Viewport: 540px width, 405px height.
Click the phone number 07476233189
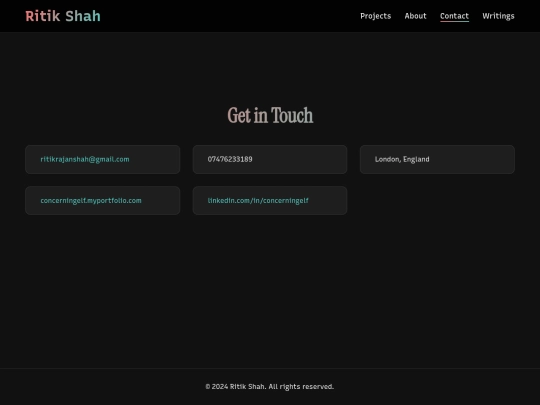(230, 159)
